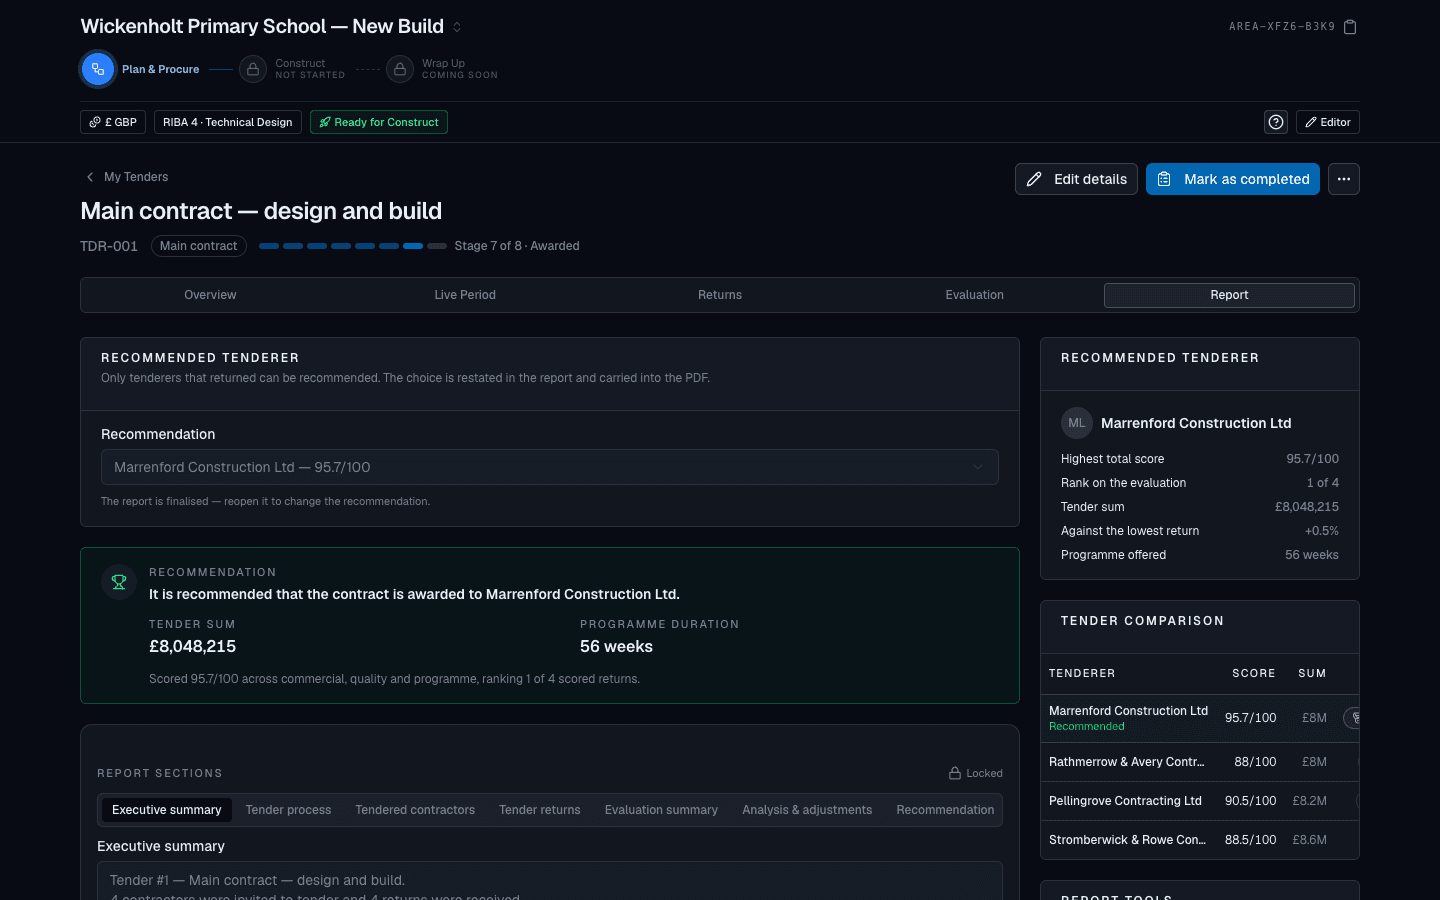Click the locked Construct stage icon
Screen dimensions: 1440x900
pos(253,69)
